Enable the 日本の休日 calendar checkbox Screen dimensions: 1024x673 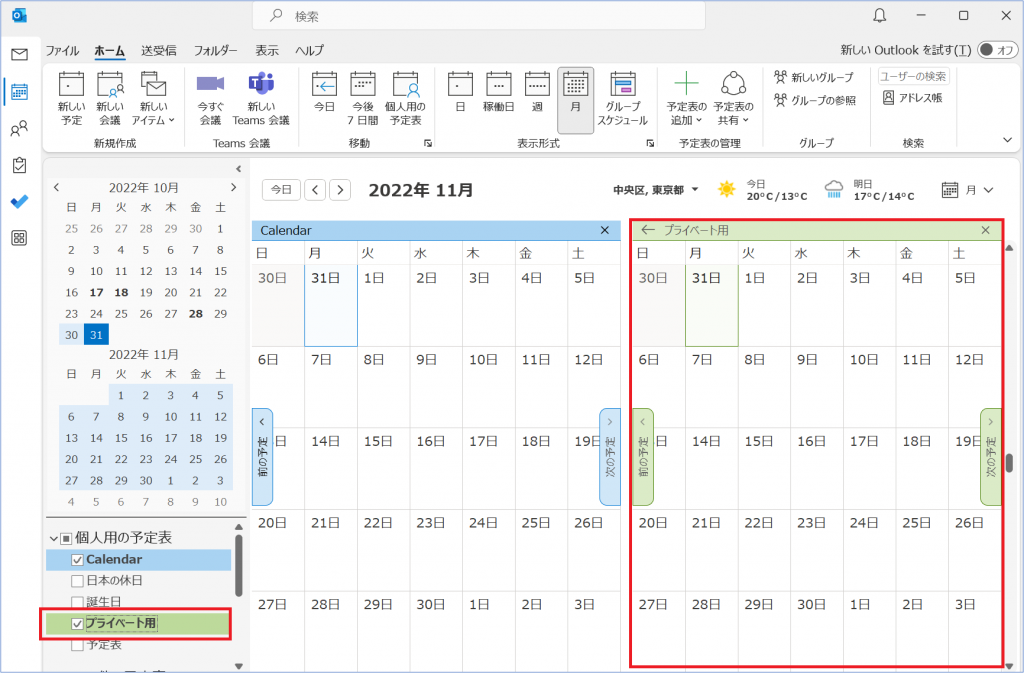[78, 581]
